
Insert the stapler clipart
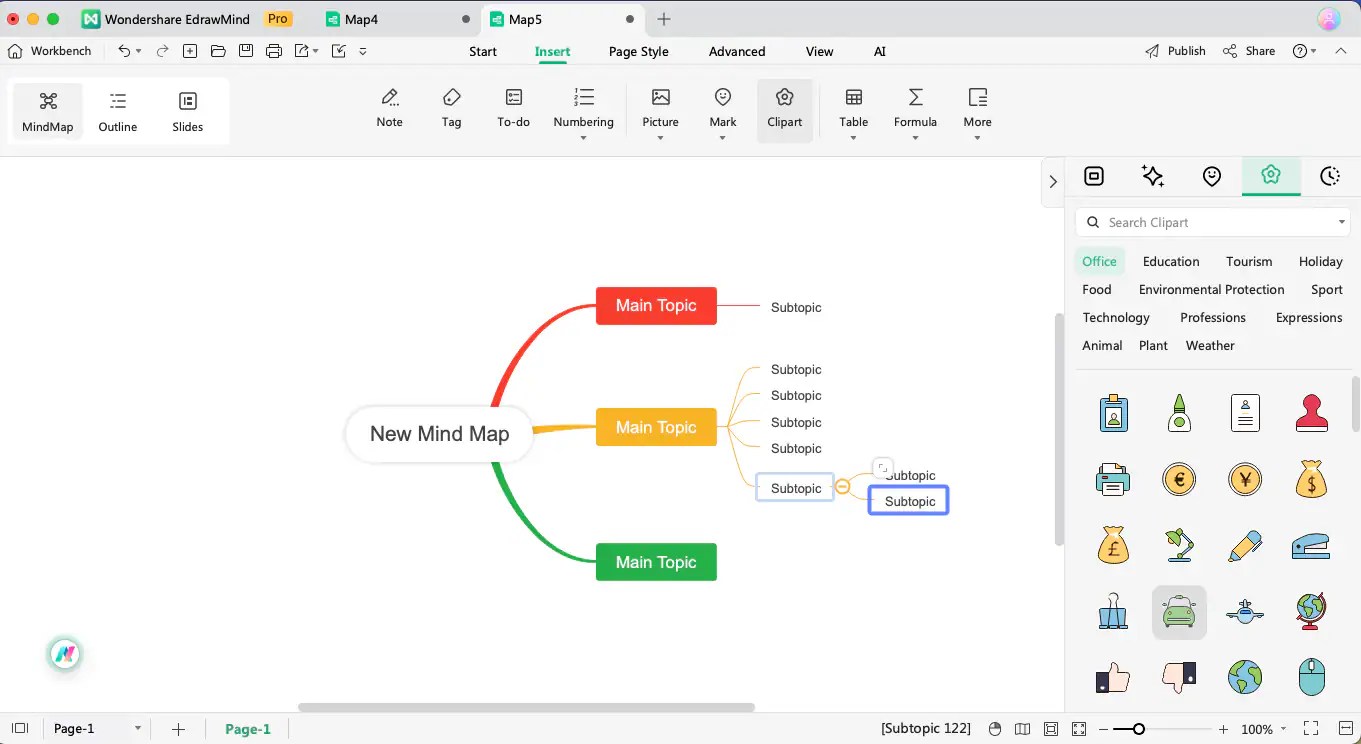(x=1311, y=546)
